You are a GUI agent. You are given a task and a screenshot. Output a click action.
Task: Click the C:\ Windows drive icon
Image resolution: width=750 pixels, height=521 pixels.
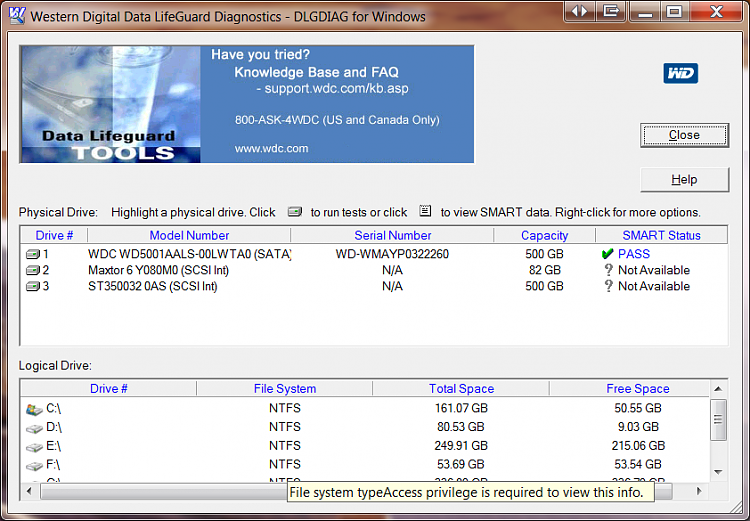tap(34, 410)
